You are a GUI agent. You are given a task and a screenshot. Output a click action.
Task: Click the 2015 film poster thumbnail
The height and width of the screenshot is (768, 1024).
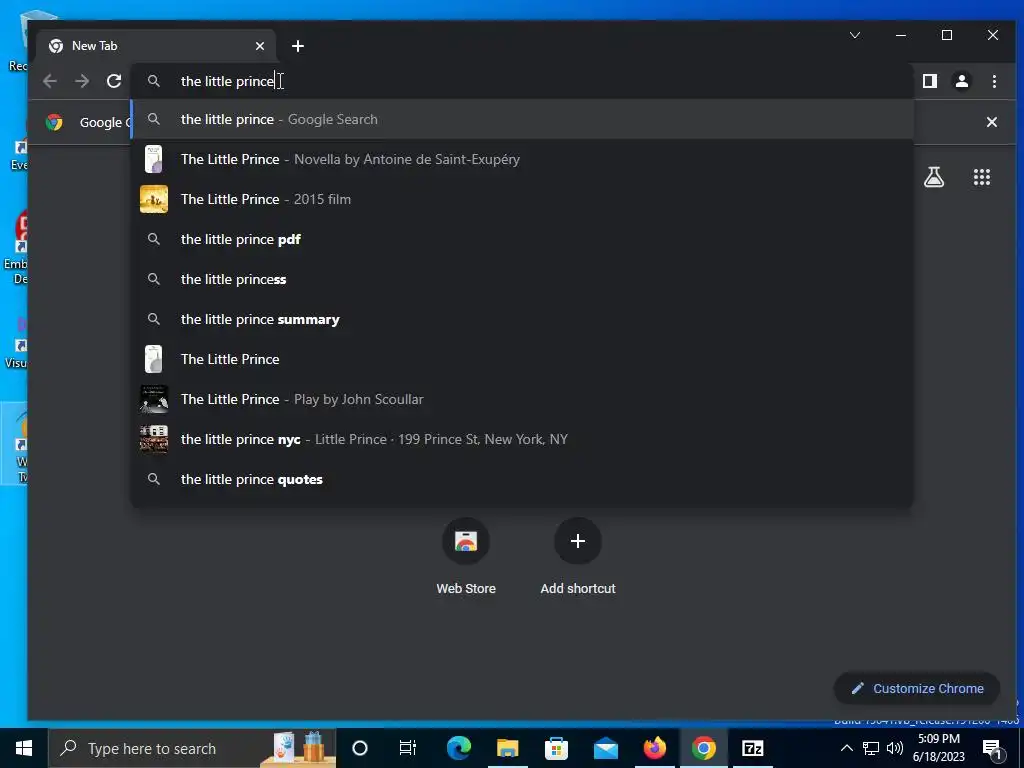(154, 199)
